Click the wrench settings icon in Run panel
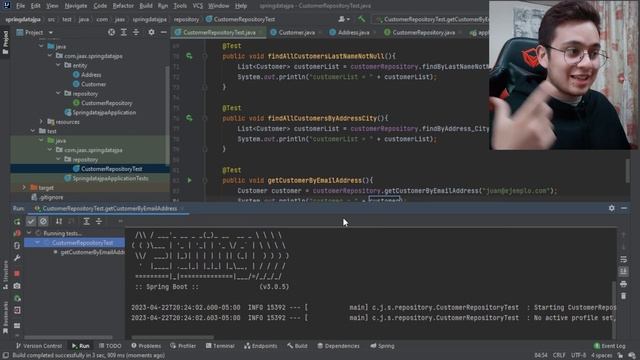 [17, 258]
